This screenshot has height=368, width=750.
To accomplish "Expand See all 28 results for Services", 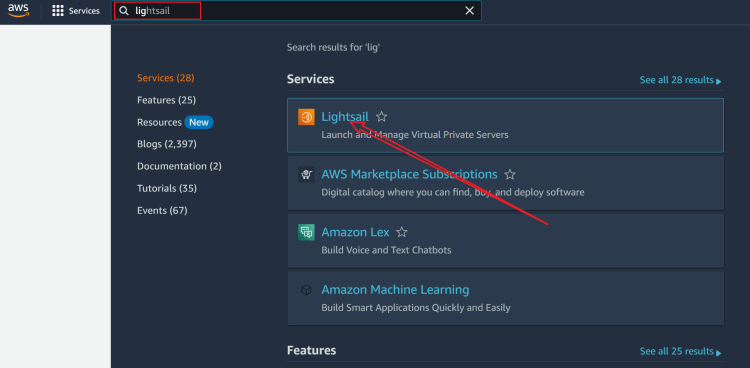I will pos(681,80).
